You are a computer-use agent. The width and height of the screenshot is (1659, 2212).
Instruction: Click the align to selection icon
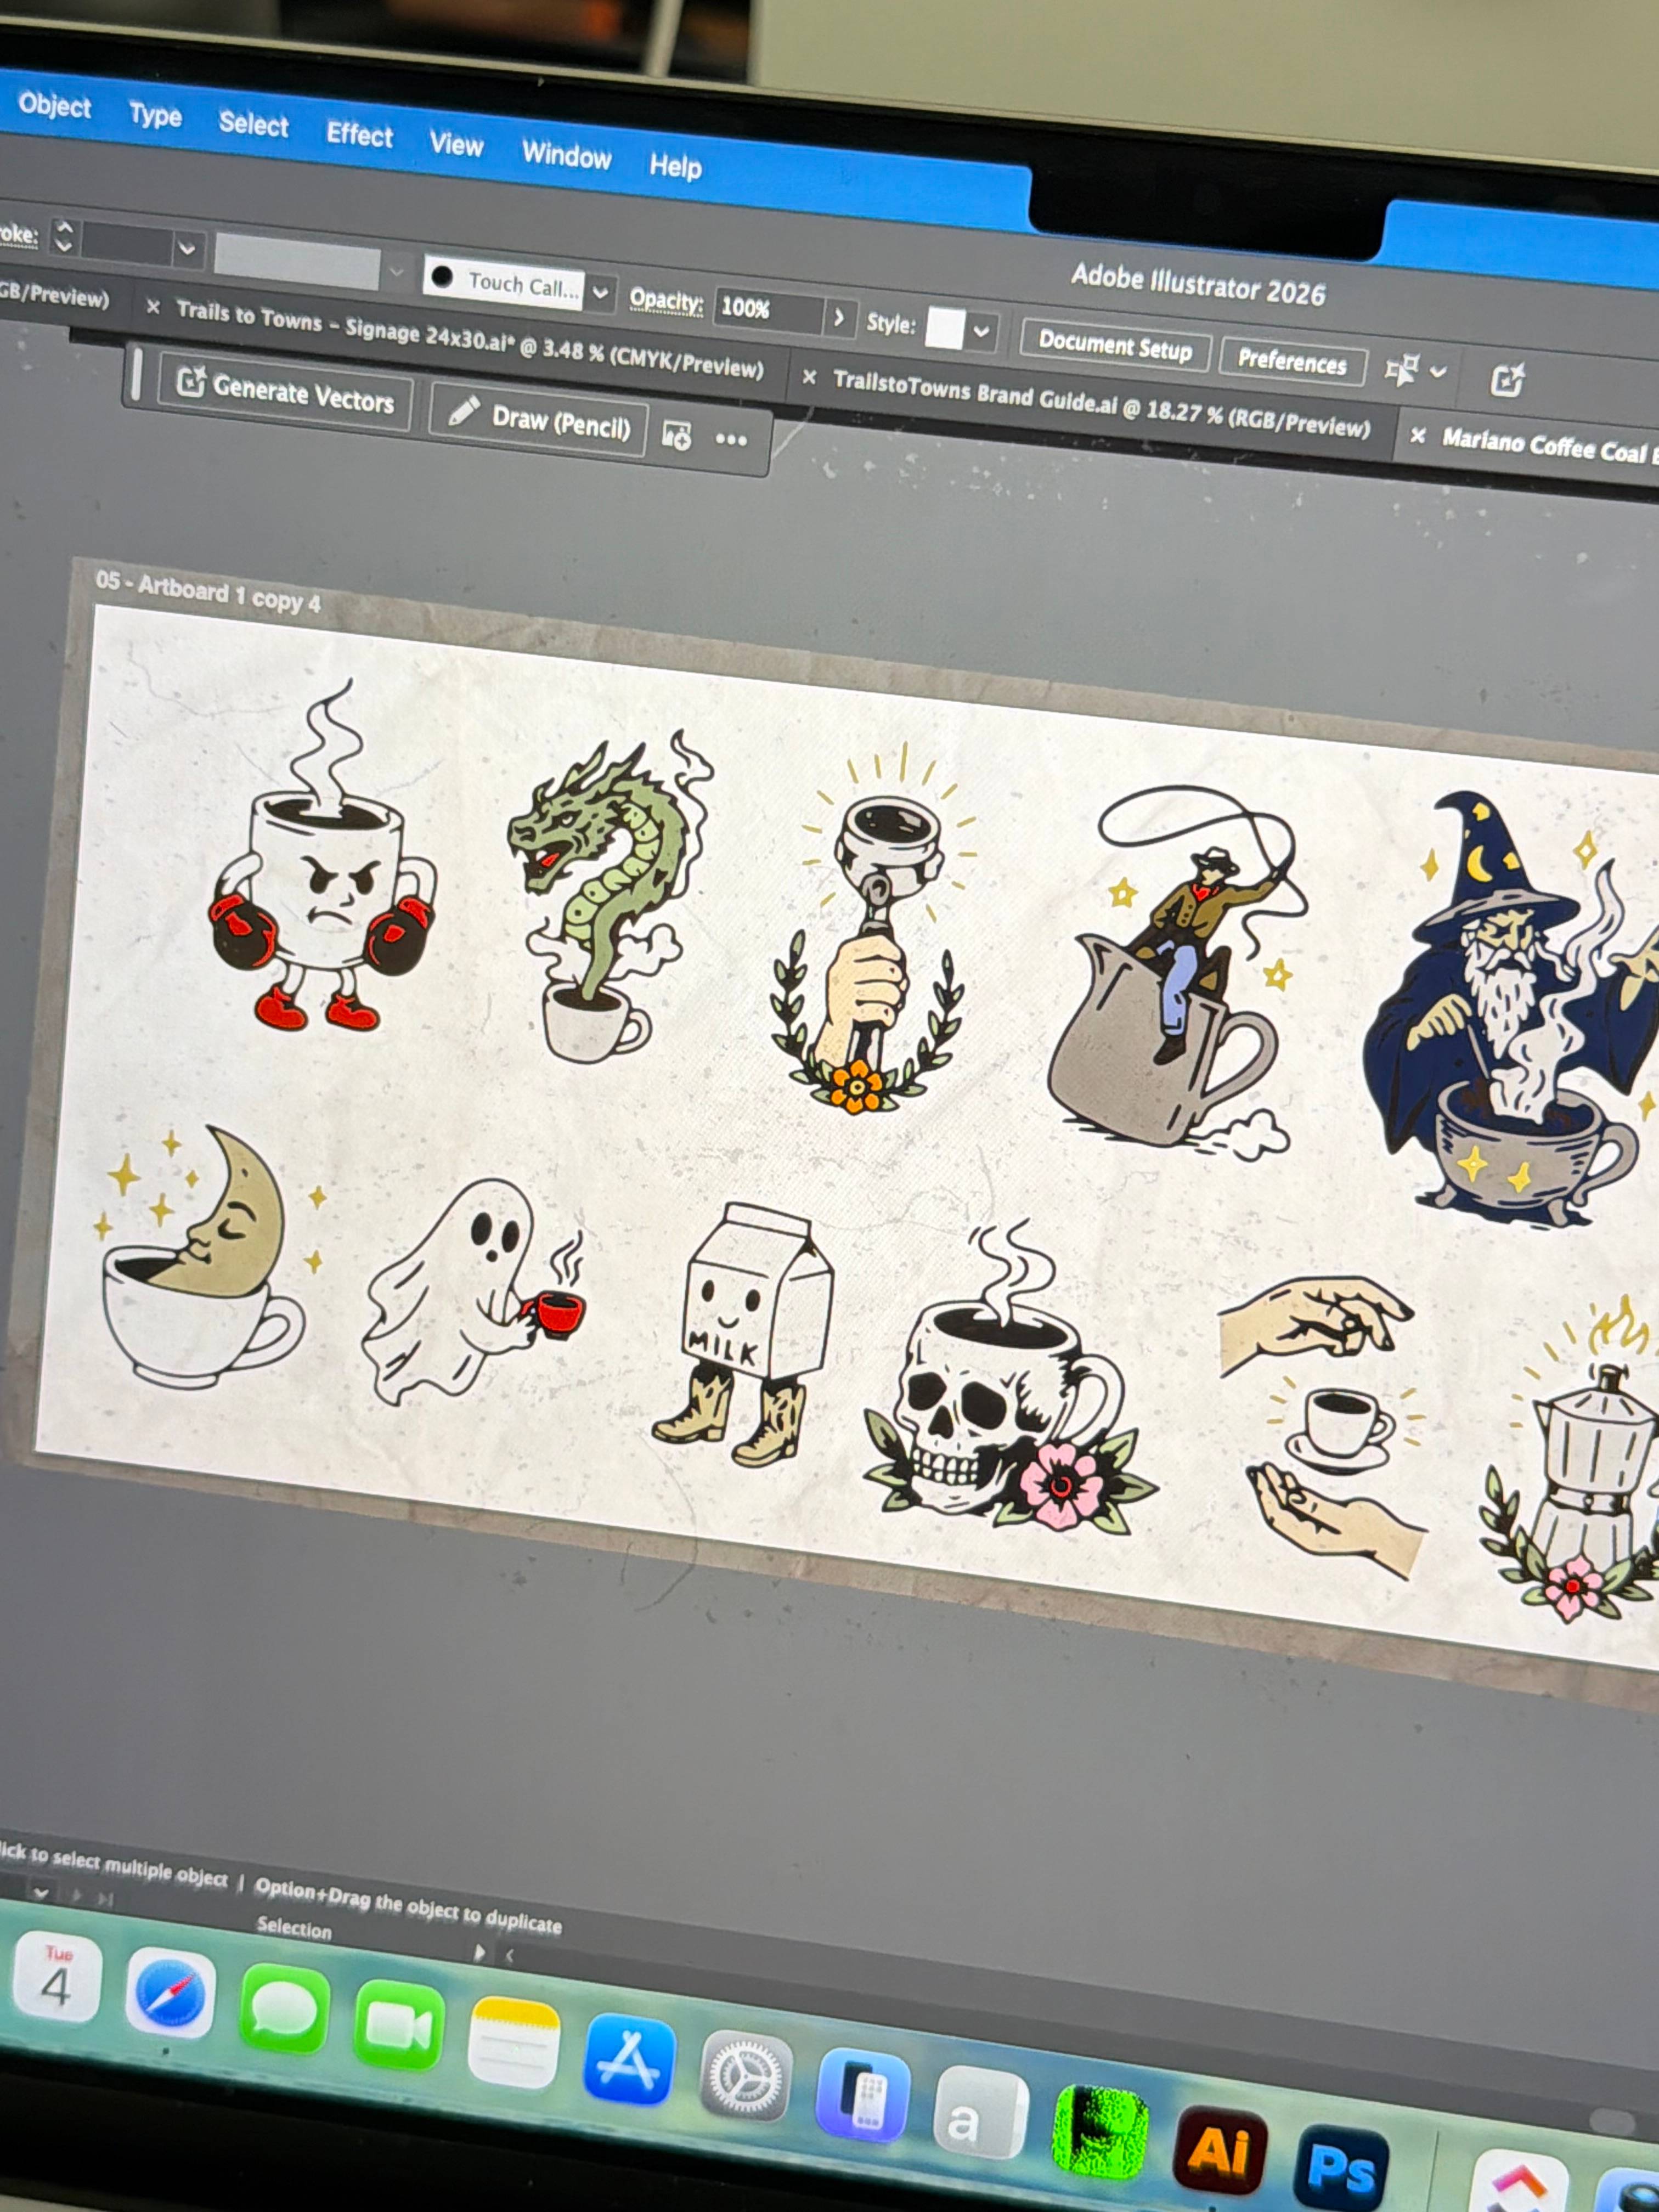(1401, 370)
